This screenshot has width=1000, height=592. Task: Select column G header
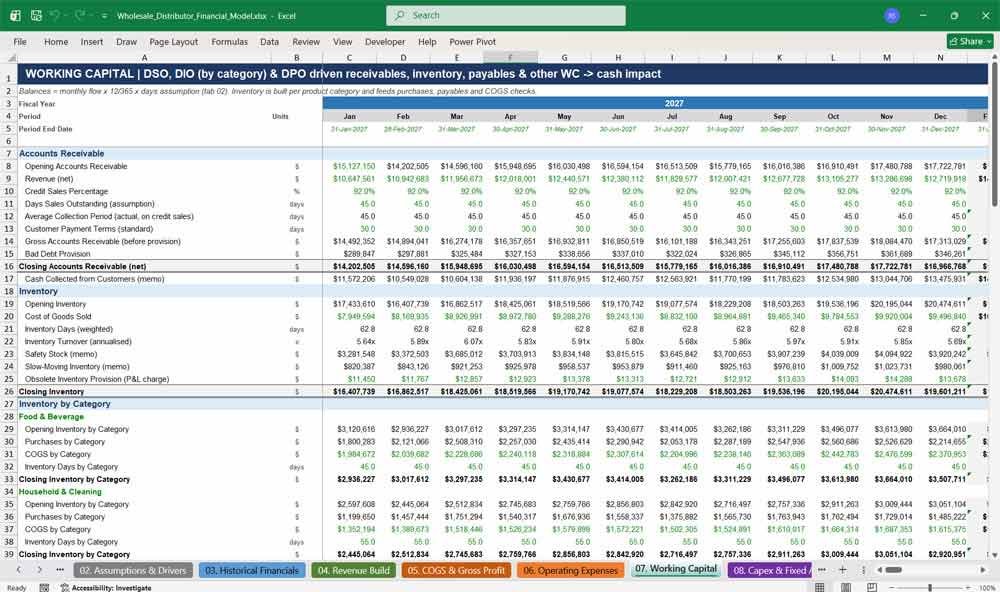[x=564, y=57]
